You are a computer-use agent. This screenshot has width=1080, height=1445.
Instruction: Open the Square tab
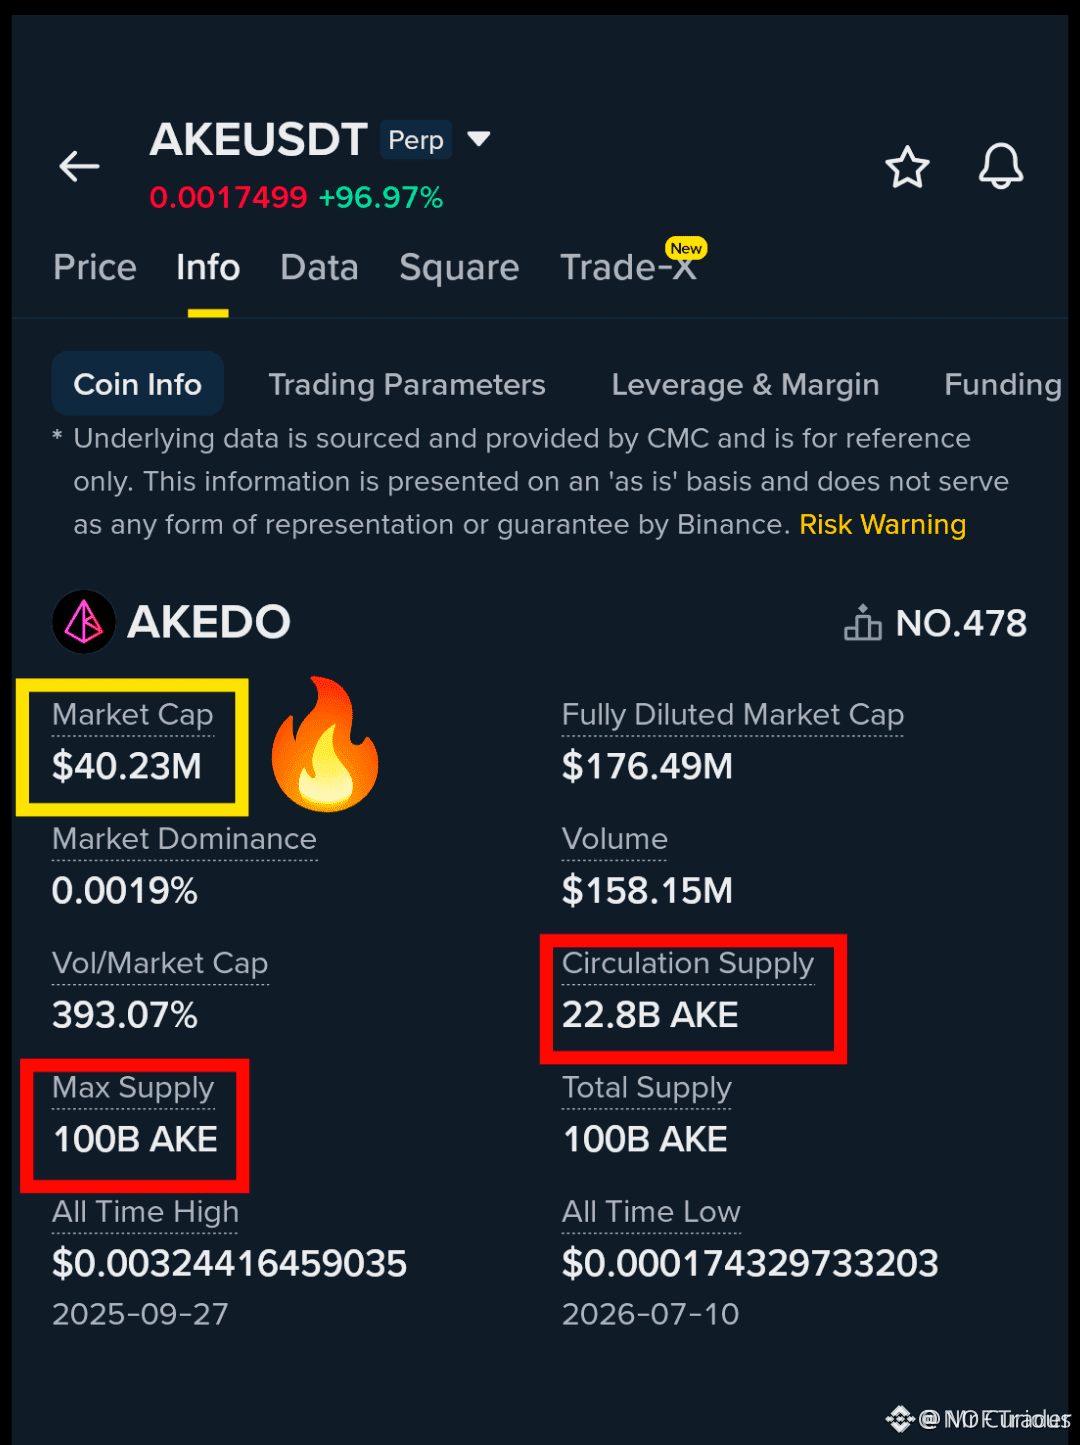tap(459, 268)
